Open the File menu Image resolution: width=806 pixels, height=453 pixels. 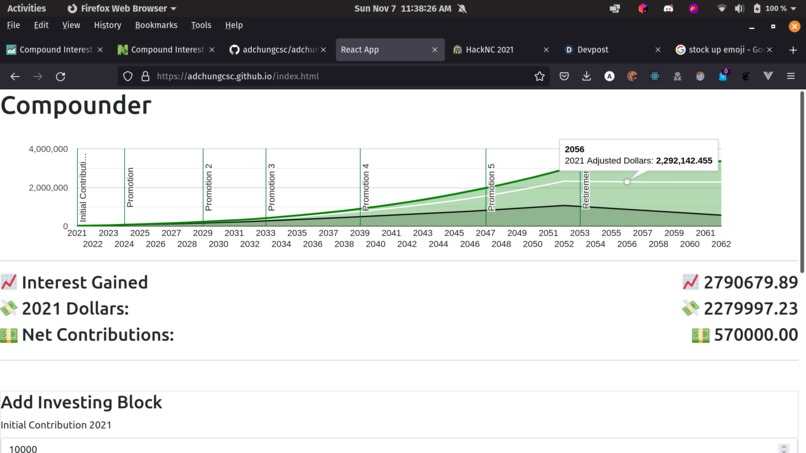pos(13,25)
